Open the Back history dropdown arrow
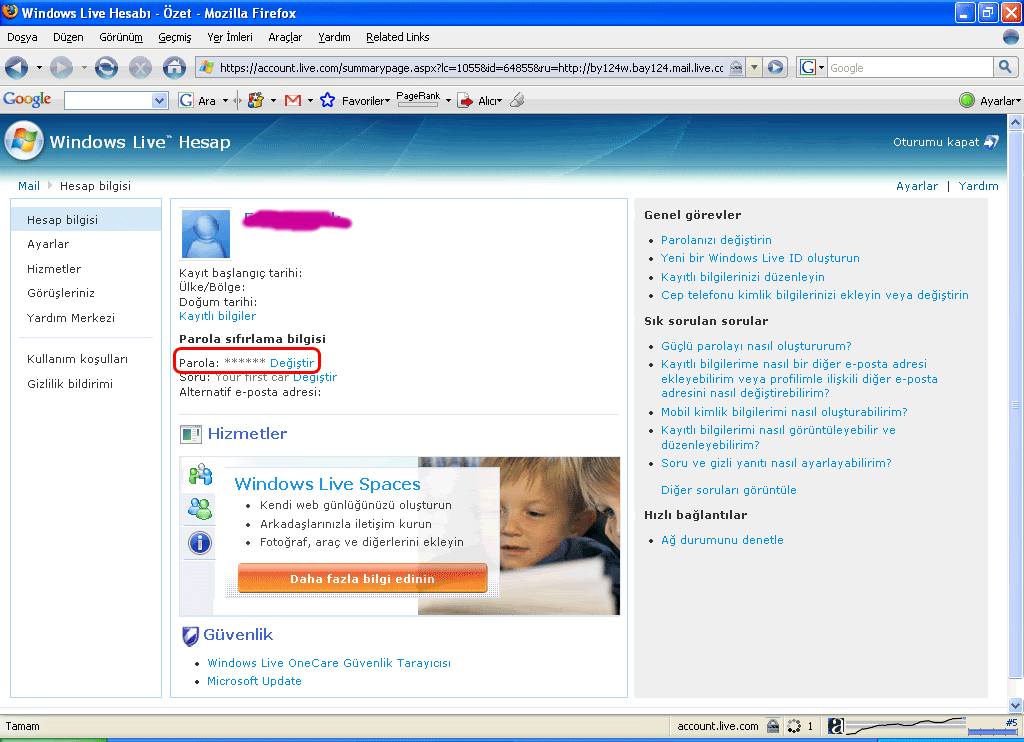The image size is (1024, 742). tap(39, 67)
